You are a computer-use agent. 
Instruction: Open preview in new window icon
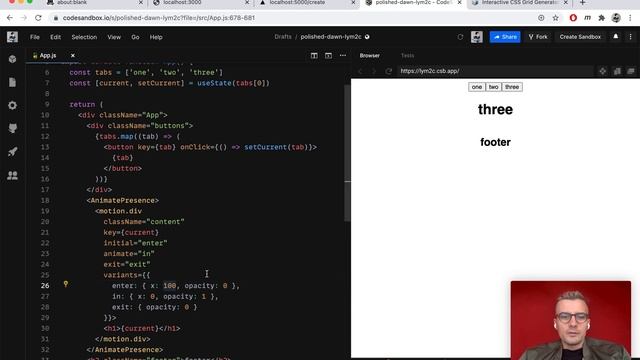pyautogui.click(x=631, y=71)
